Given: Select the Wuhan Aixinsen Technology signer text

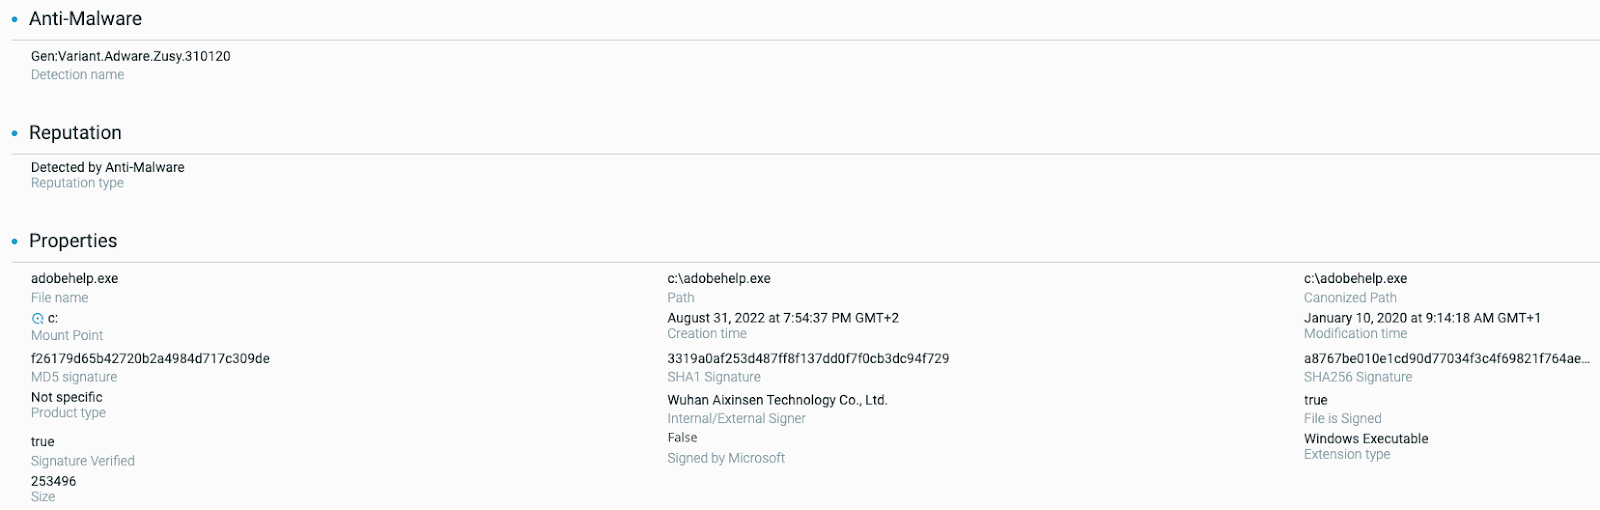Looking at the screenshot, I should click(777, 400).
